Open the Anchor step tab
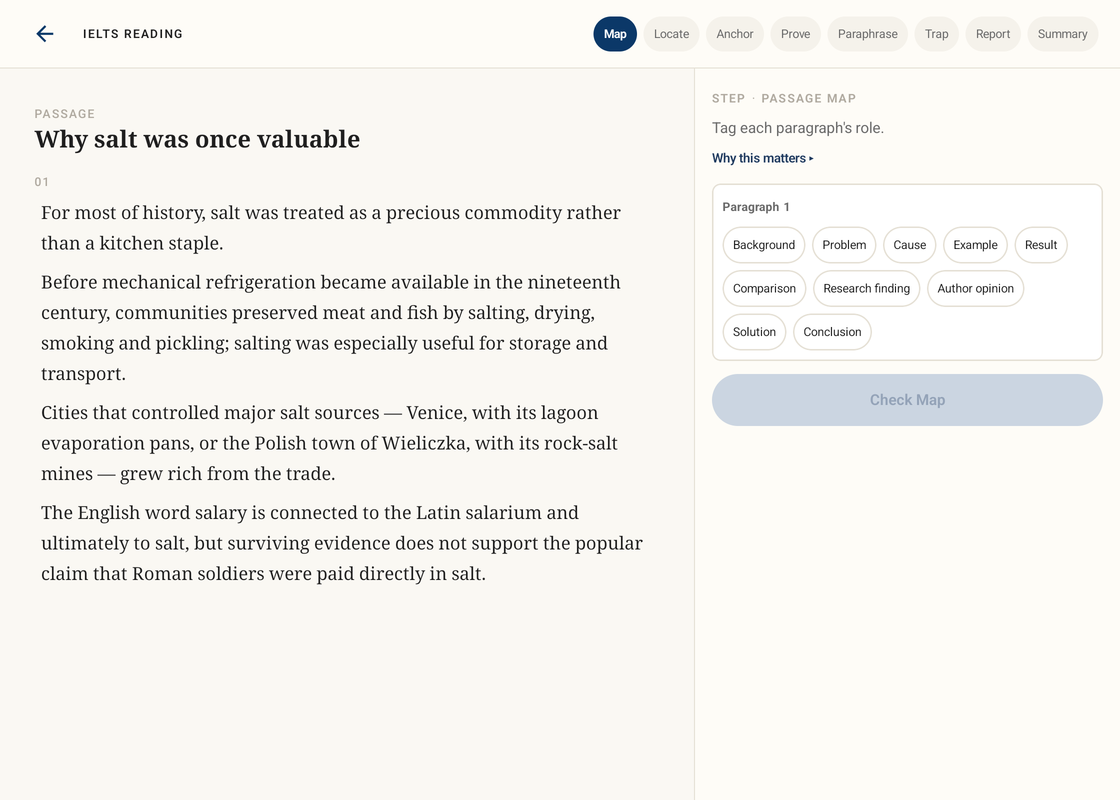Image resolution: width=1120 pixels, height=800 pixels. click(735, 34)
